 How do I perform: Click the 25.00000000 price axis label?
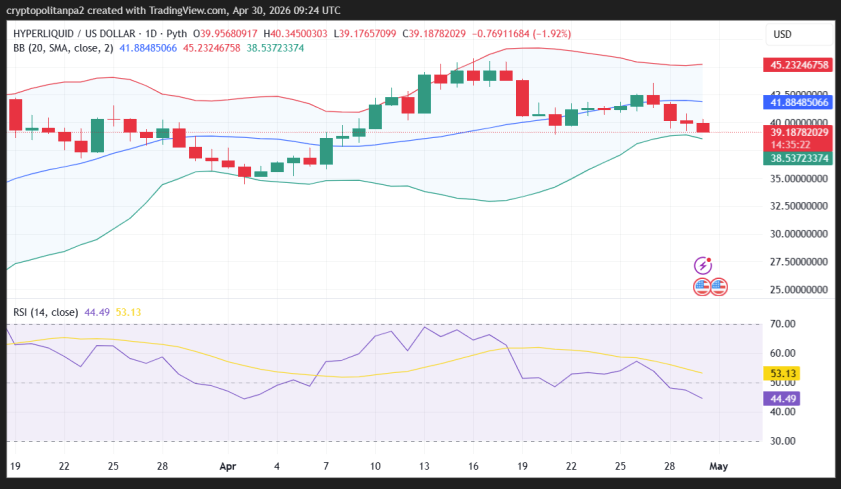coord(799,290)
